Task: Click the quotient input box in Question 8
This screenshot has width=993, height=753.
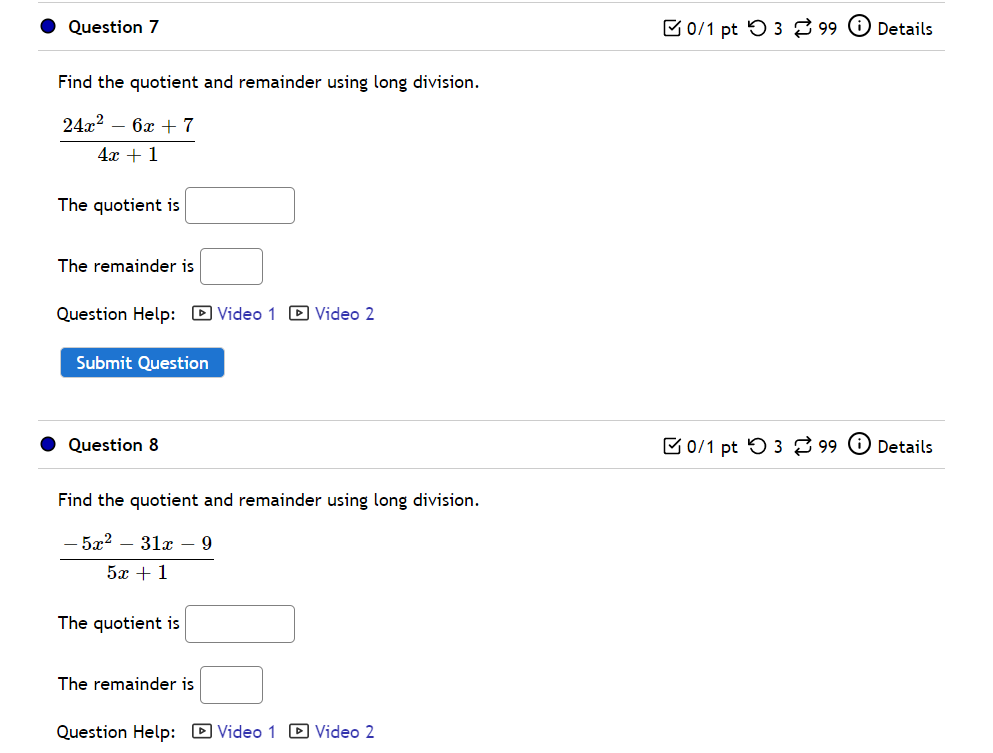Action: point(239,623)
